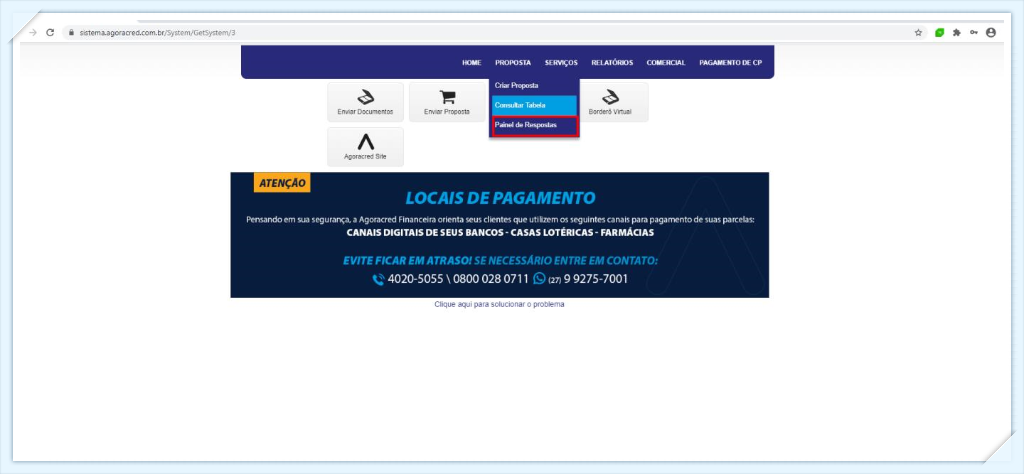
Task: Select Criar Proposta from dropdown
Action: 534,86
